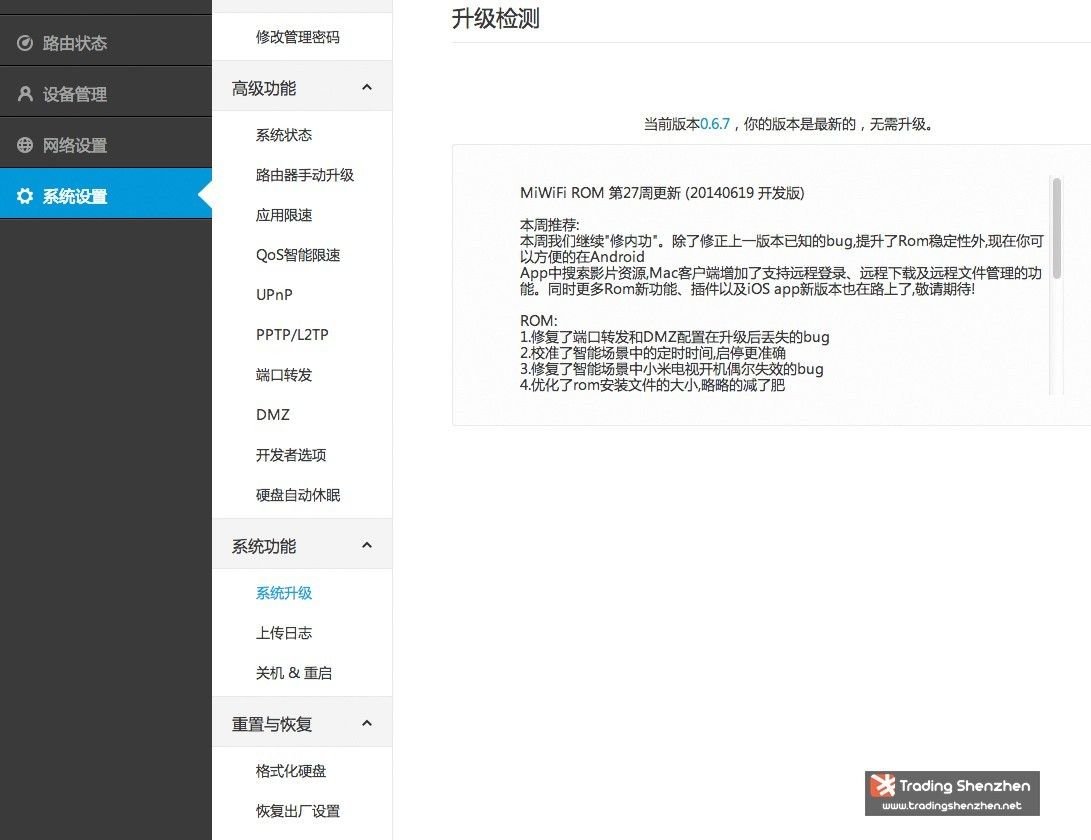Open the 上传日志 page
The image size is (1091, 840).
pos(284,633)
